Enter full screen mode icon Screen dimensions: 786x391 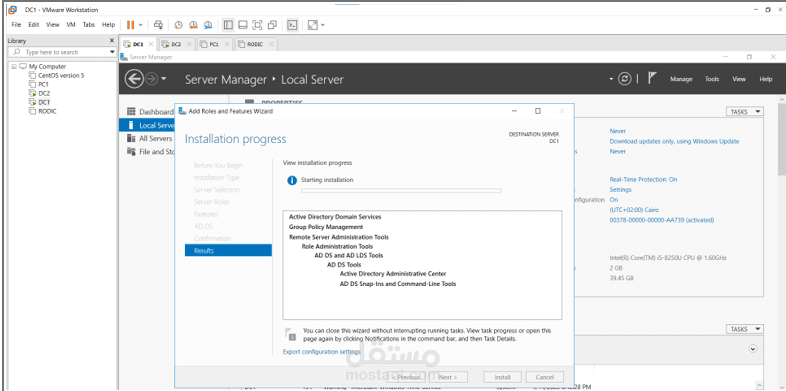(257, 25)
